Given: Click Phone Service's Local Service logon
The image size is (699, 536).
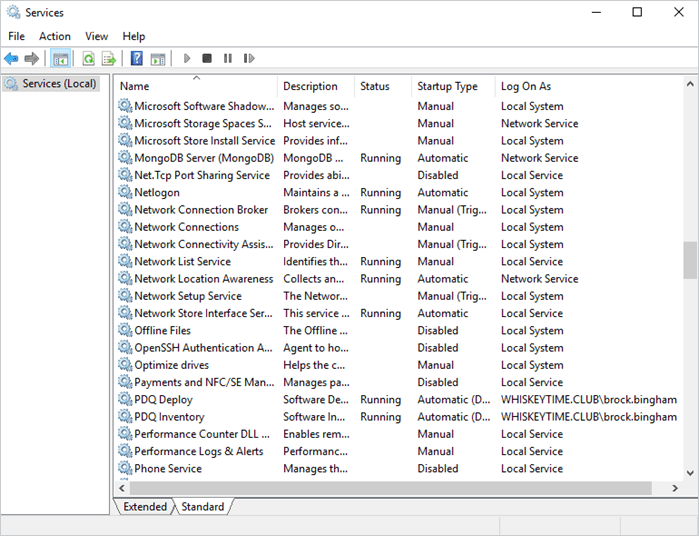Looking at the screenshot, I should pos(532,468).
